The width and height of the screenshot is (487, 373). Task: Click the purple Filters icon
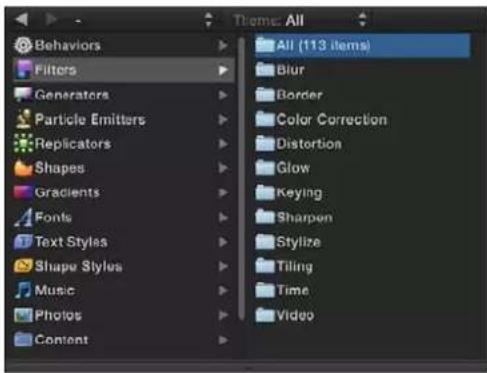coord(23,70)
